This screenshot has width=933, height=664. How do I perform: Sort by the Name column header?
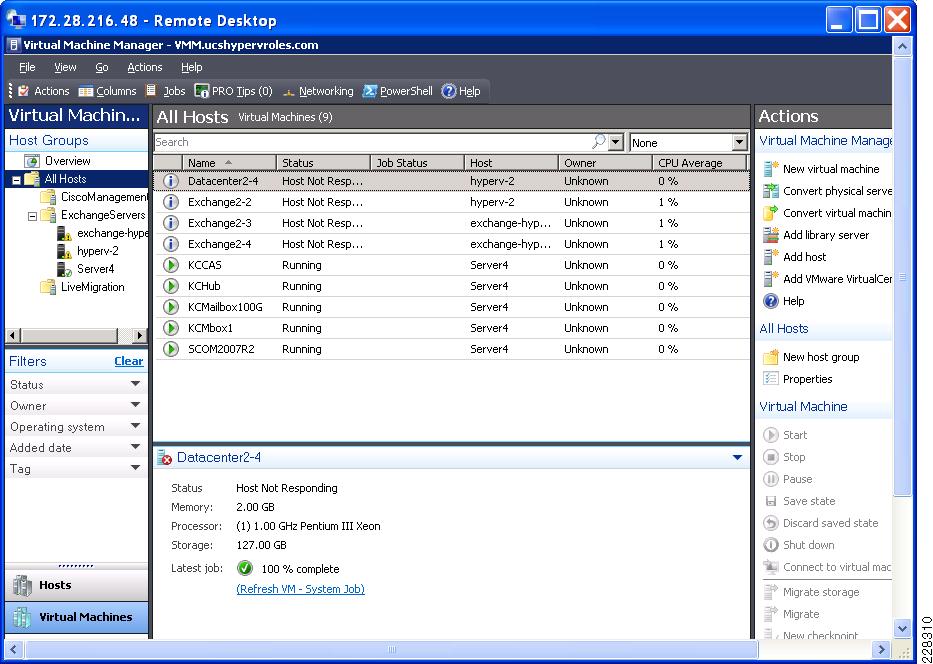pyautogui.click(x=229, y=162)
